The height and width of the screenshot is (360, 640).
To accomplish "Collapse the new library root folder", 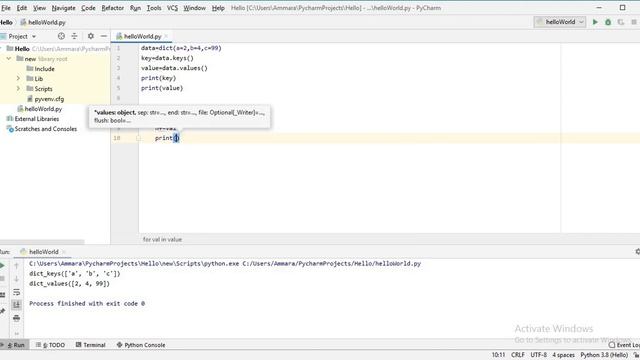I will pos(9,59).
